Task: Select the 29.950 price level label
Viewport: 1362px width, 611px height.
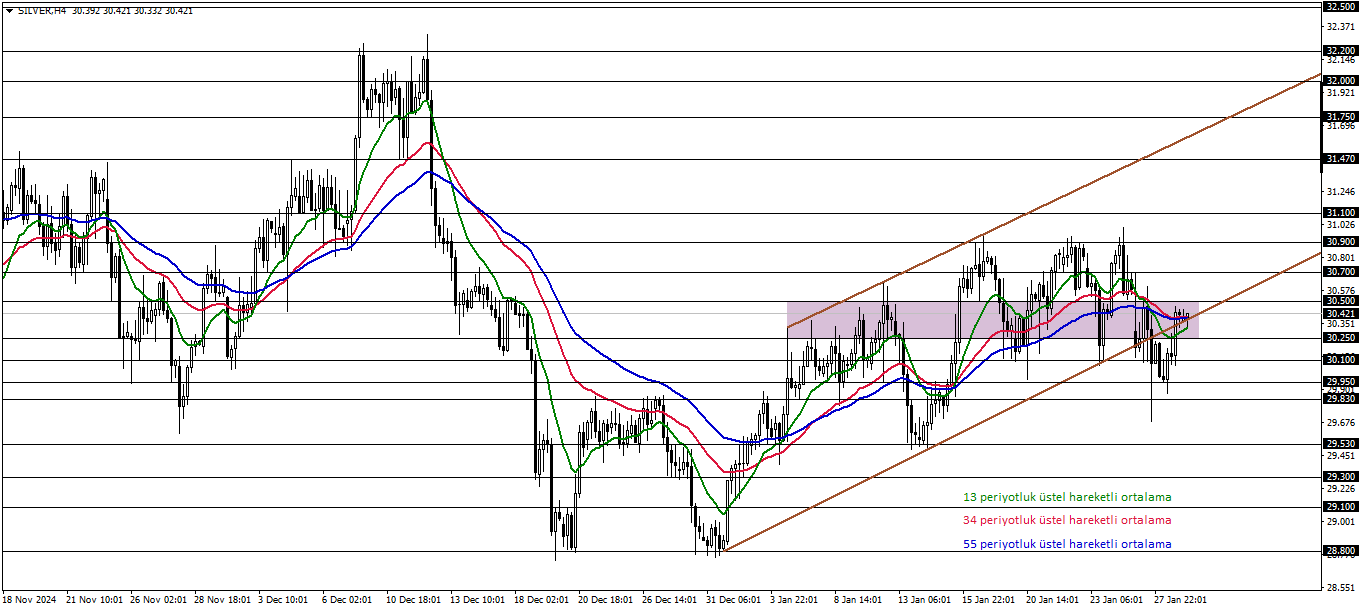Action: (x=1340, y=382)
